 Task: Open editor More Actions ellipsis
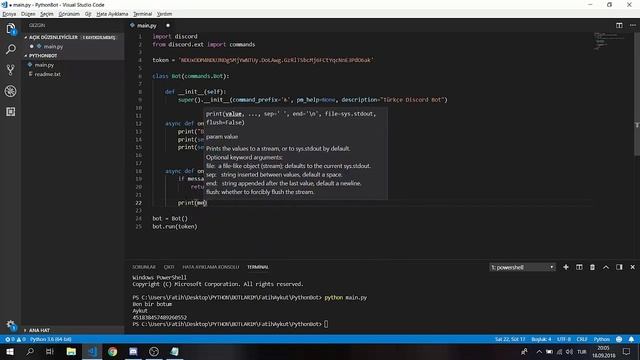(x=632, y=25)
